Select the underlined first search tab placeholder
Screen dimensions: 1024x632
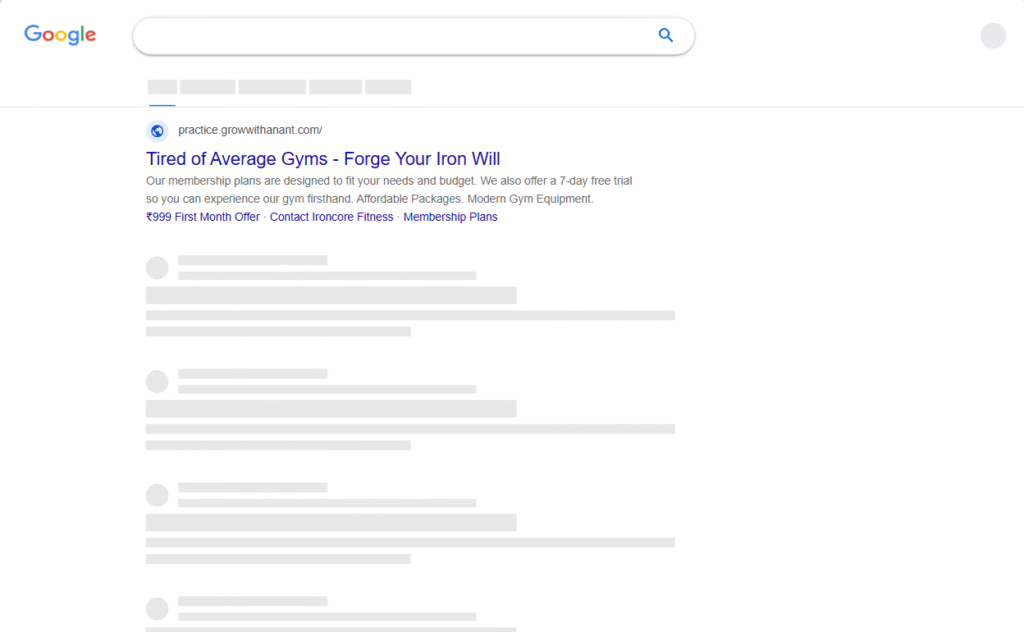[162, 87]
